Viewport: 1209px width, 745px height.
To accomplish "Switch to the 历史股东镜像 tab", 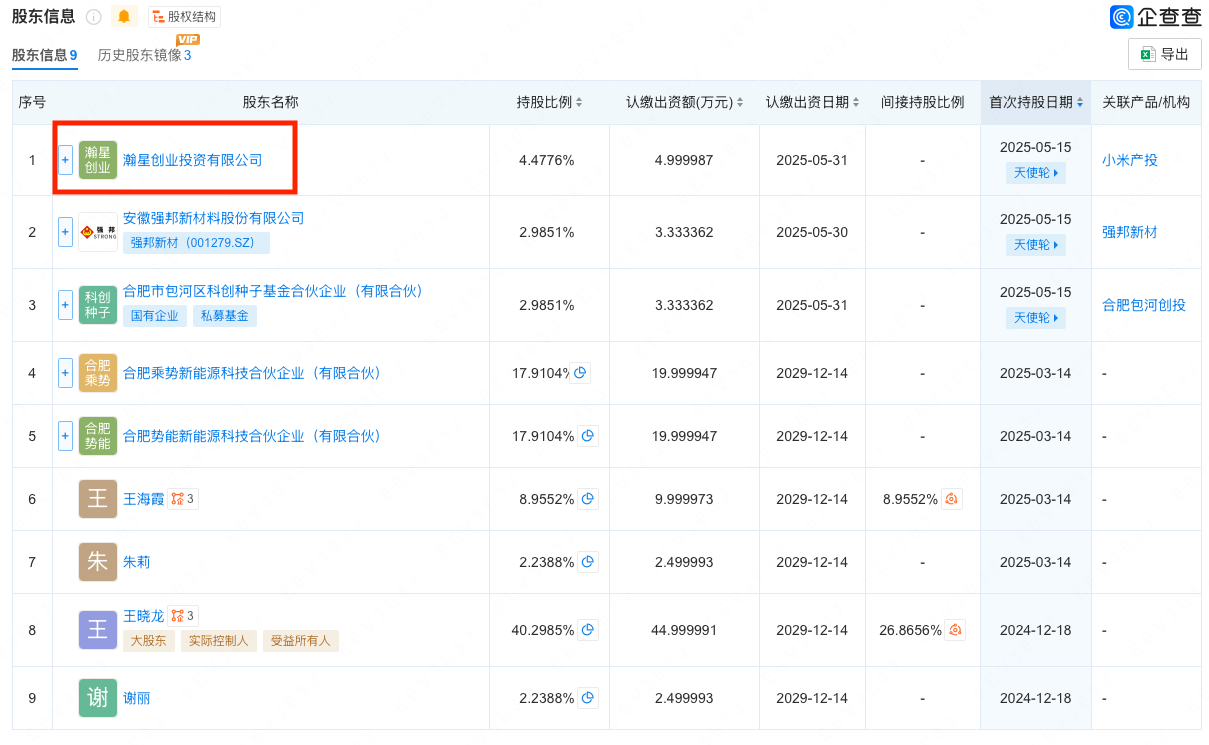I will (144, 55).
